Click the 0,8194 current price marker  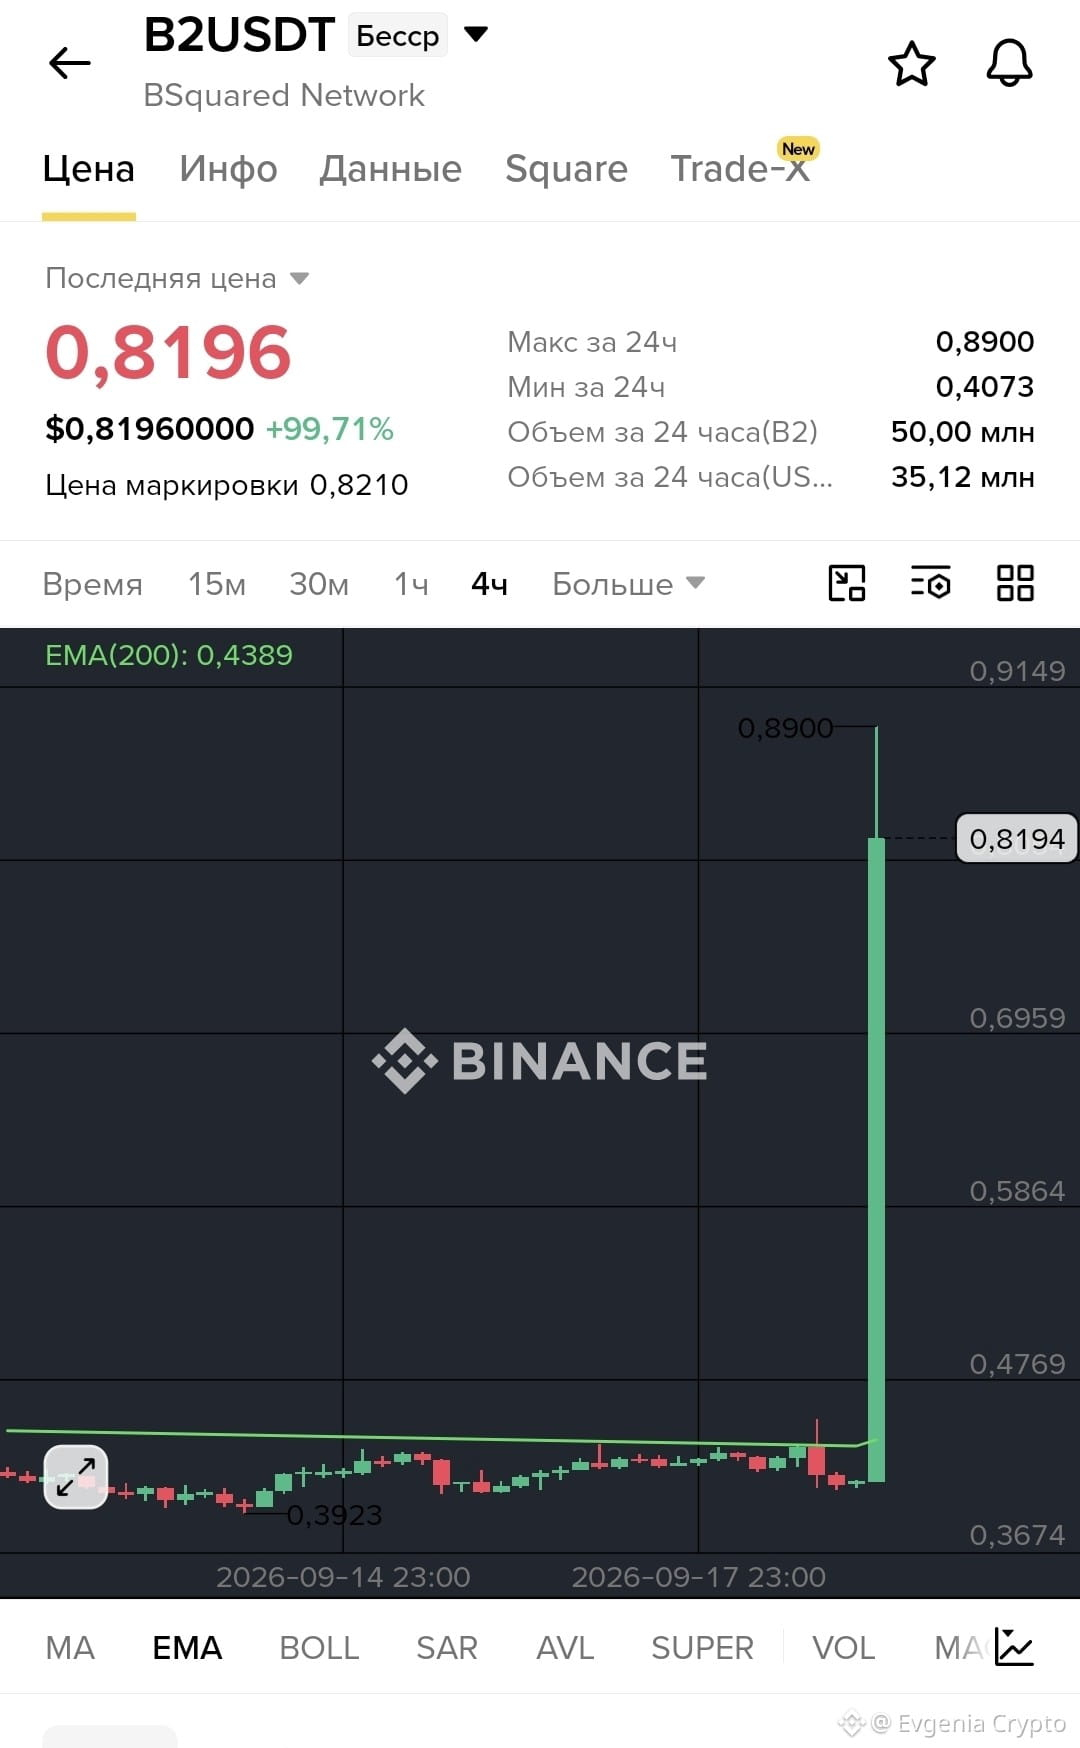point(1017,838)
